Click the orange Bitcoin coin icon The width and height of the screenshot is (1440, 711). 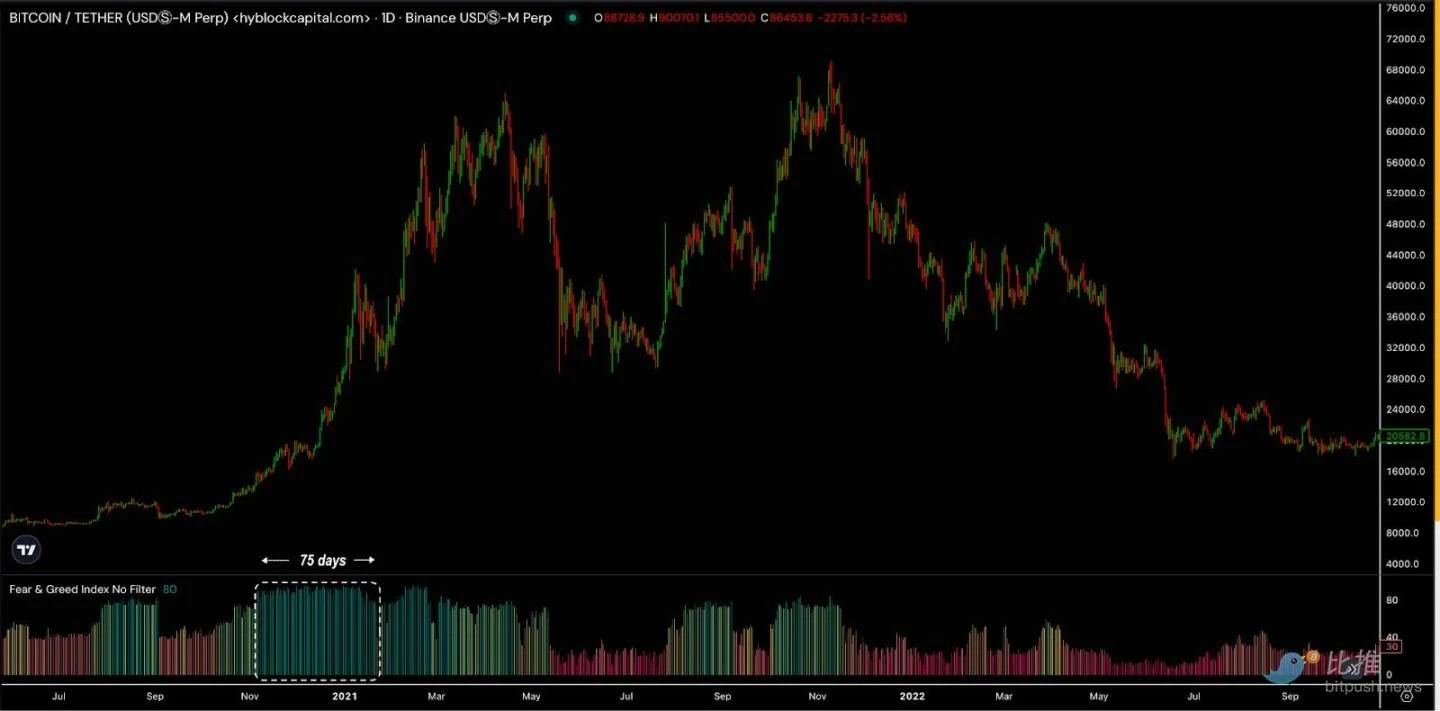[x=1313, y=657]
